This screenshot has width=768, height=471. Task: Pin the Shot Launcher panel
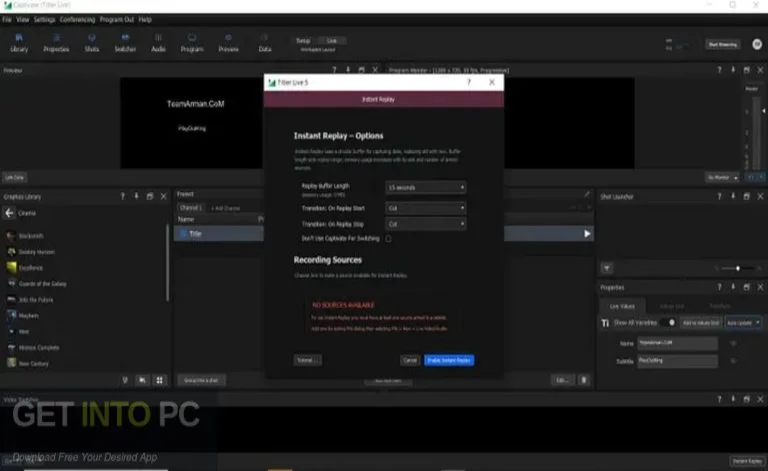click(x=733, y=196)
